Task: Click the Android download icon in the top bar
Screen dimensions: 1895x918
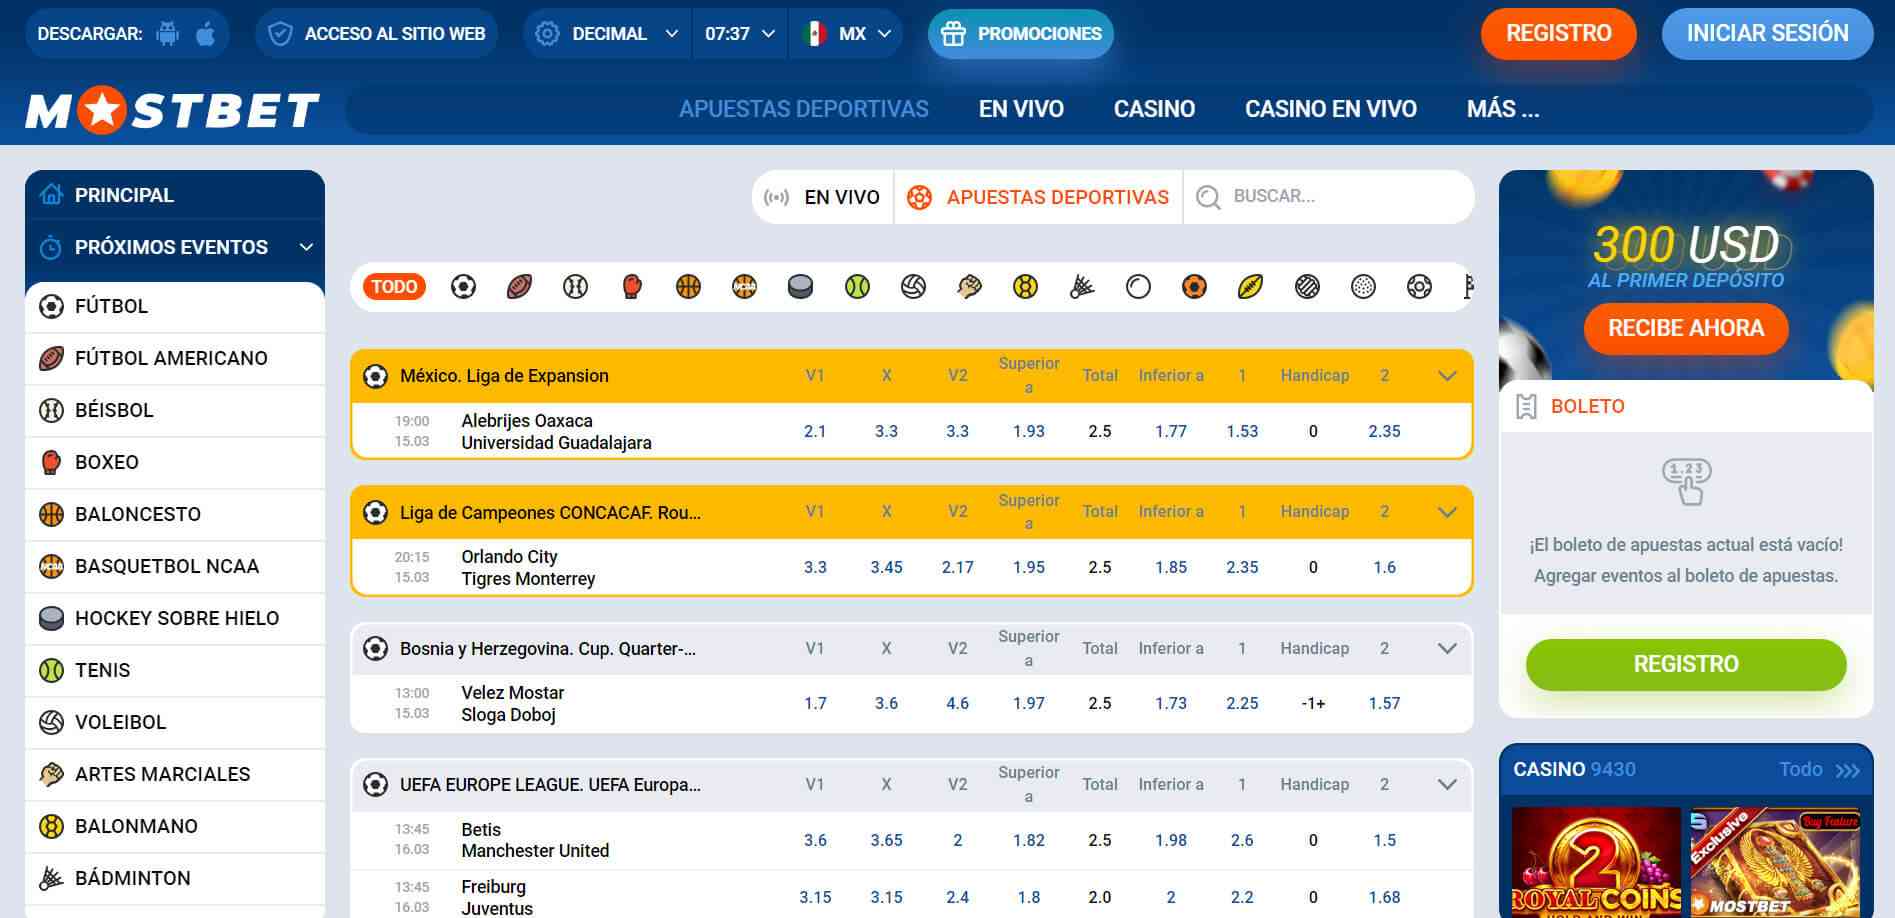Action: click(166, 32)
